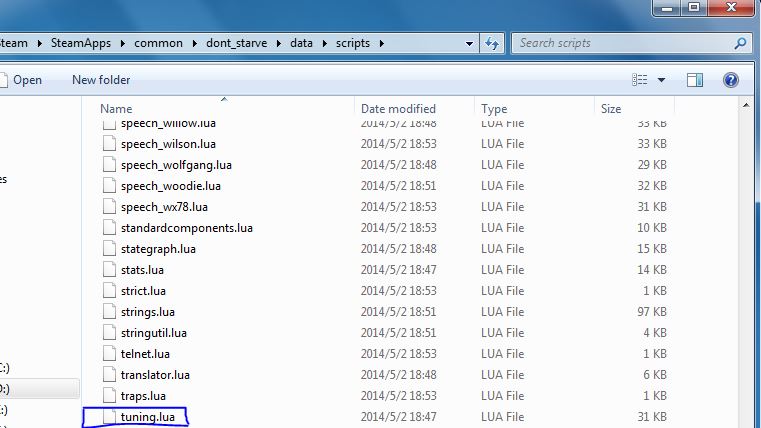Select file icon of strict.lua
Screen dimensions: 761x428
point(109,291)
